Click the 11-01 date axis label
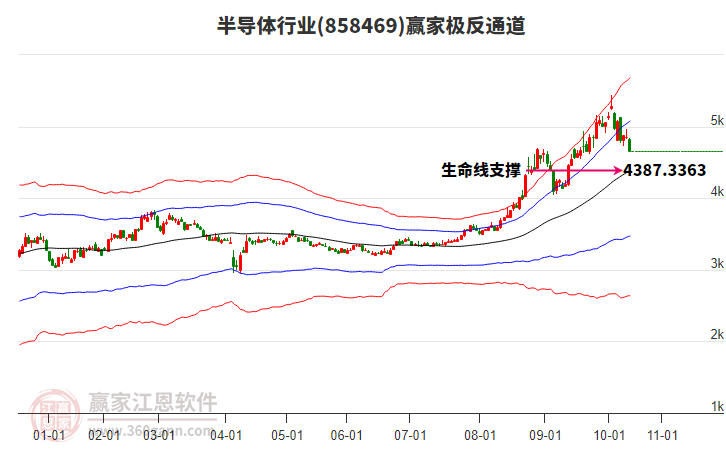 (662, 435)
